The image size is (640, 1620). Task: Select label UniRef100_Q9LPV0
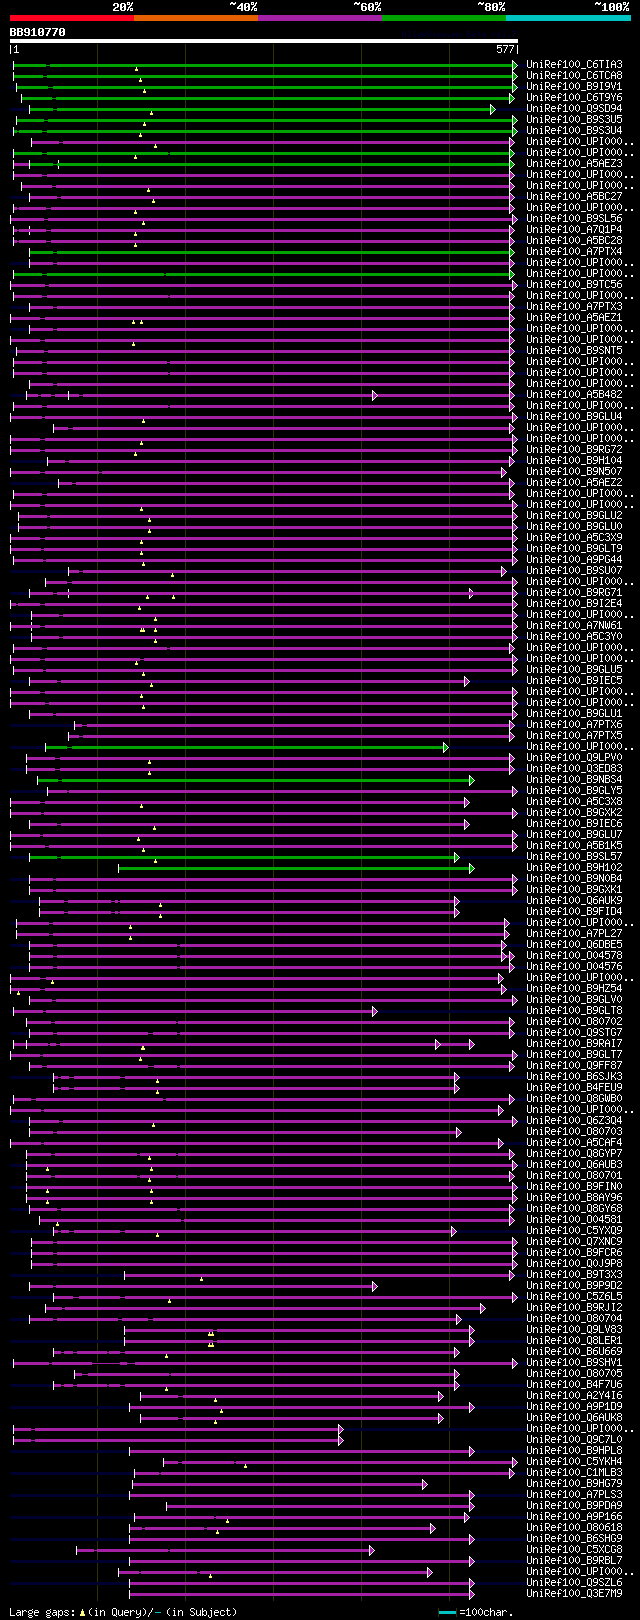pyautogui.click(x=574, y=758)
